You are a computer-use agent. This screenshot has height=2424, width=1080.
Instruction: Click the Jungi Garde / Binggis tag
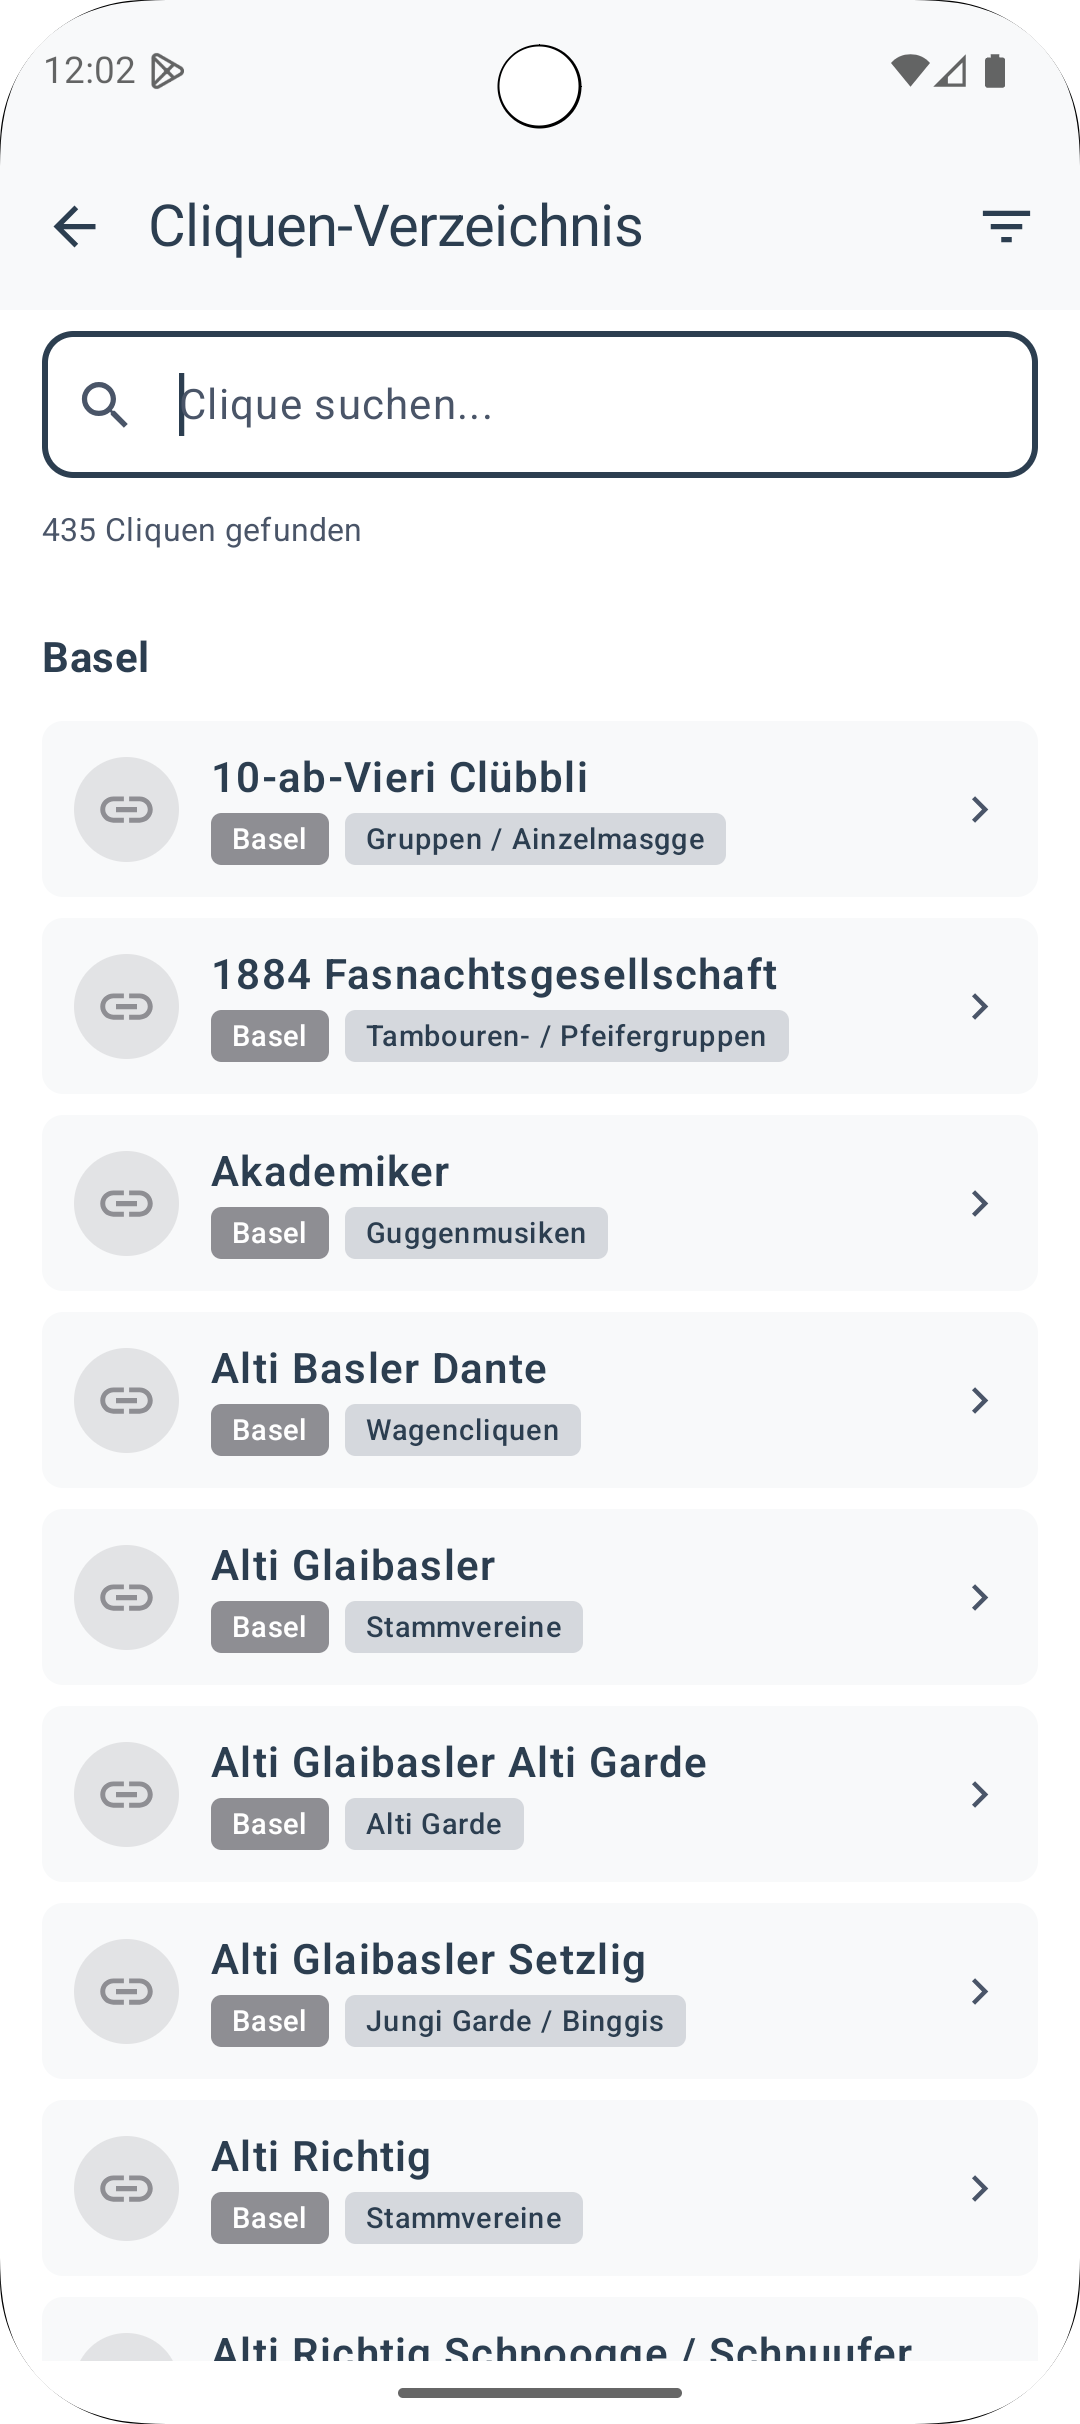[x=515, y=2021]
